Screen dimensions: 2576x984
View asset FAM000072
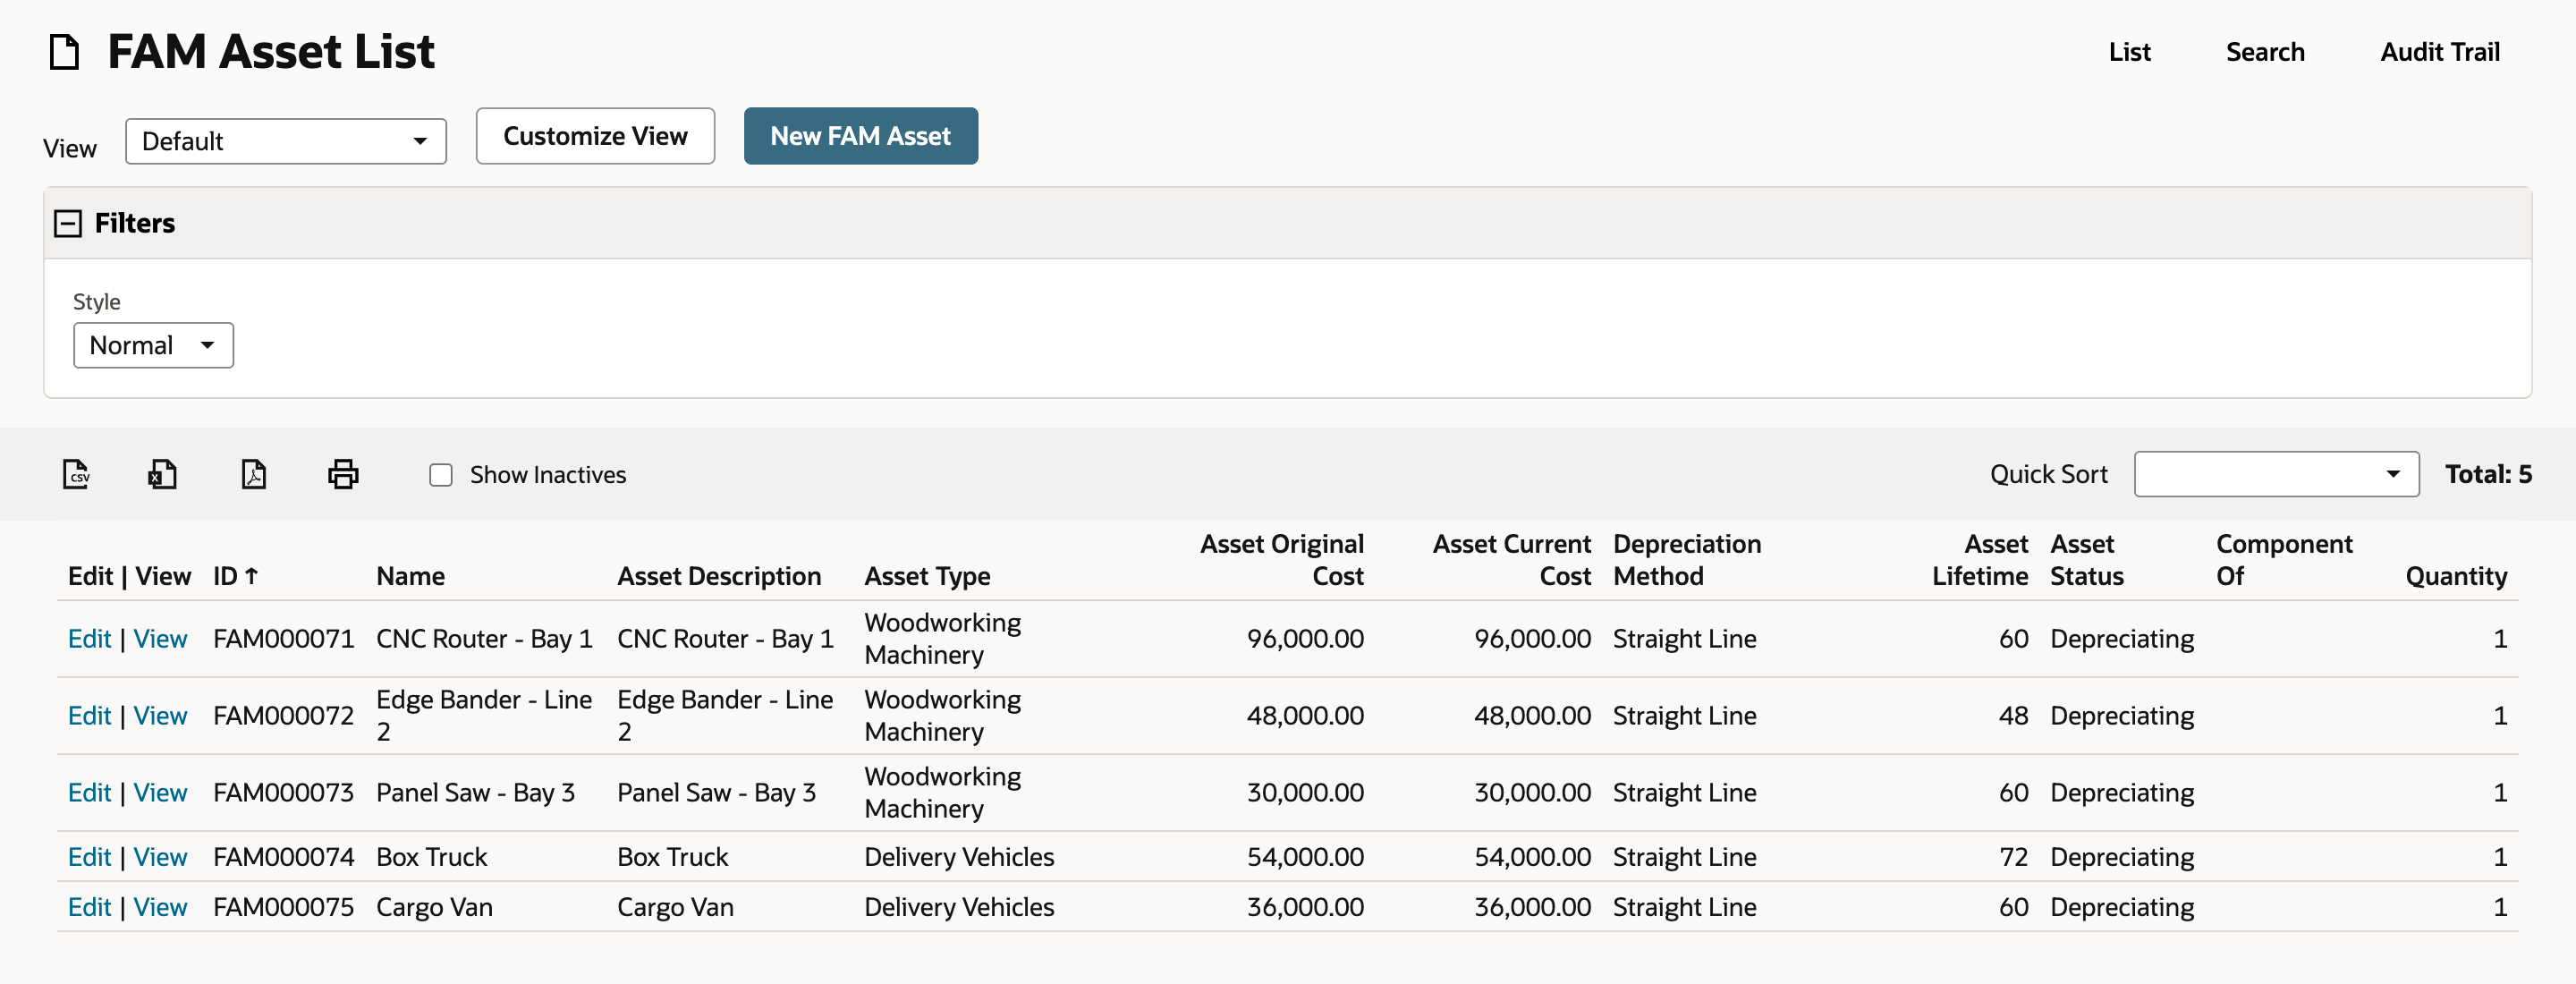point(160,716)
